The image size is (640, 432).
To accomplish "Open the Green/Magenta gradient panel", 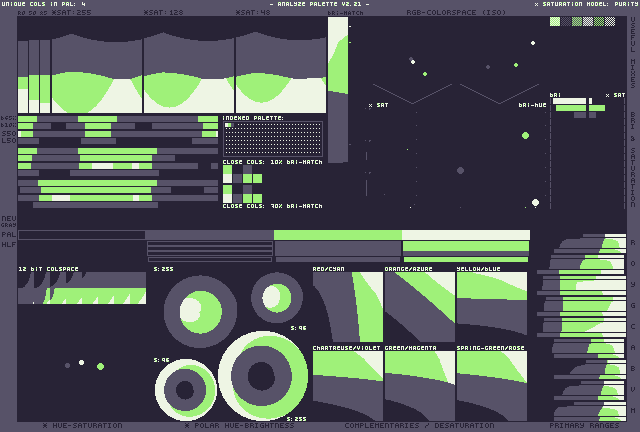I will 420,386.
